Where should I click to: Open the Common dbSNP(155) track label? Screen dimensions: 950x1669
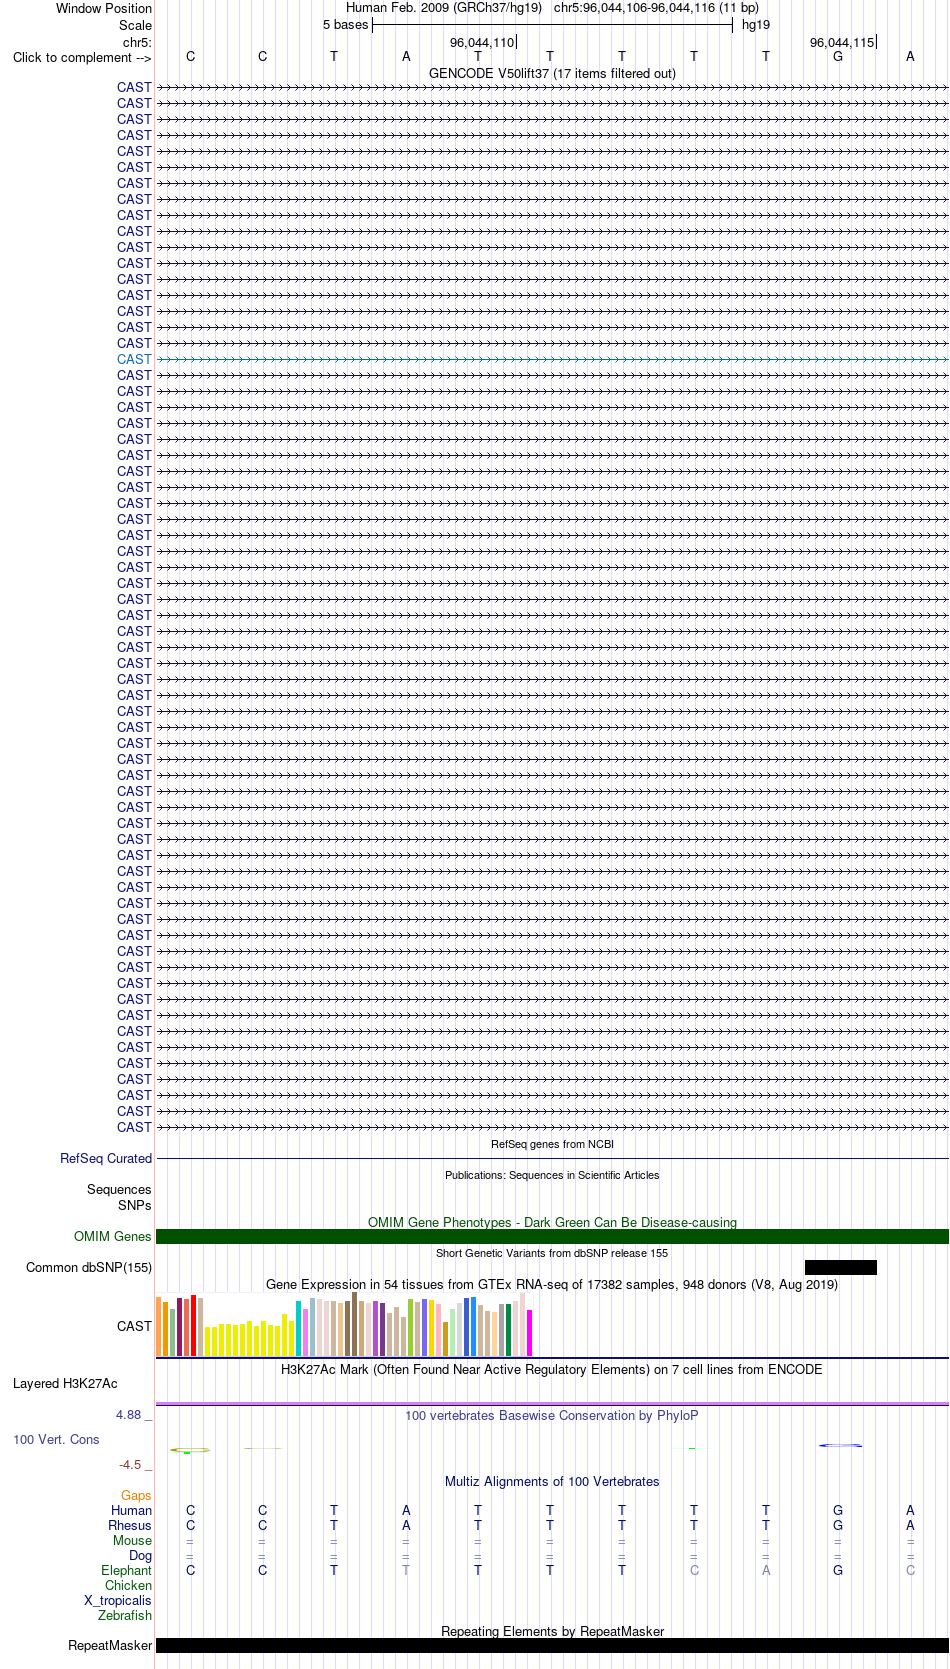click(x=89, y=1267)
